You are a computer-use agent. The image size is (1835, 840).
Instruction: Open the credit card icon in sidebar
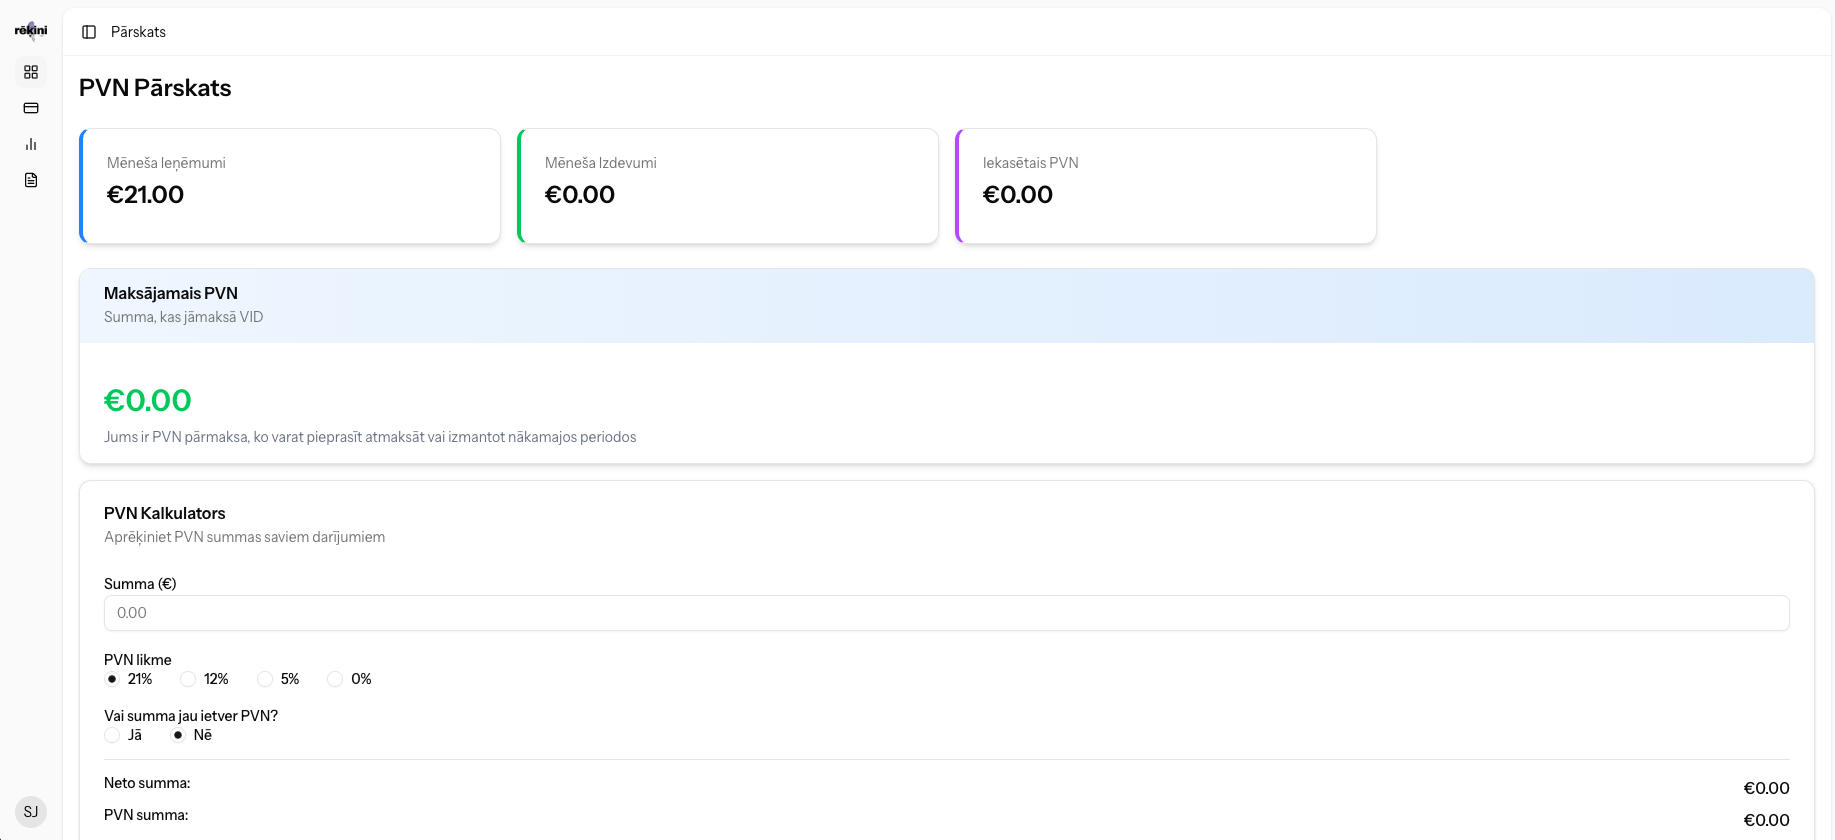click(31, 108)
